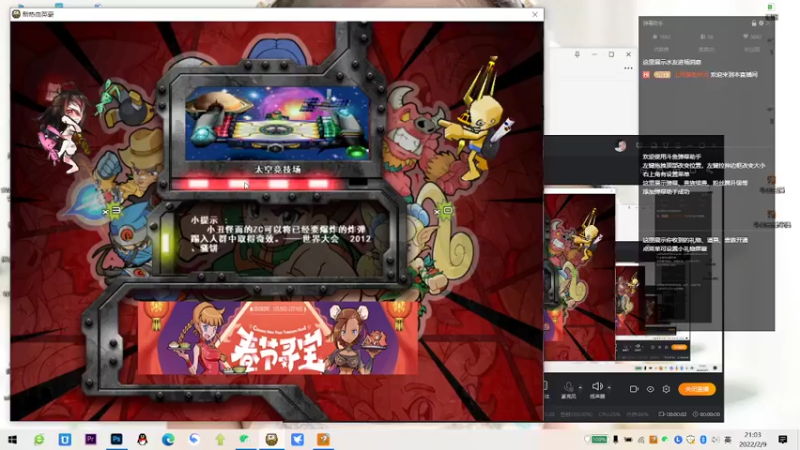Click the space arena map preview image
Viewport: 800px width, 450px height.
[x=277, y=123]
